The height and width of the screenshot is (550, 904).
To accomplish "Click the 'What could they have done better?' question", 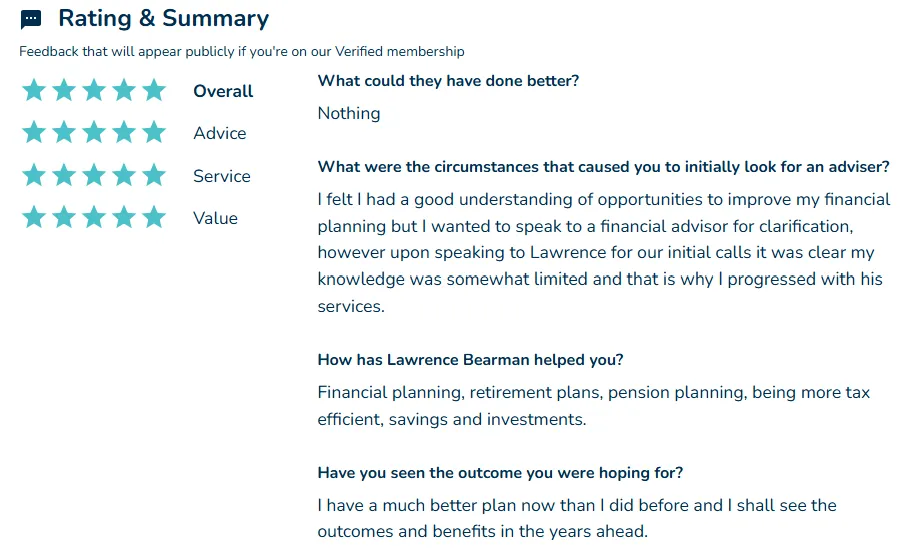I will (x=448, y=81).
